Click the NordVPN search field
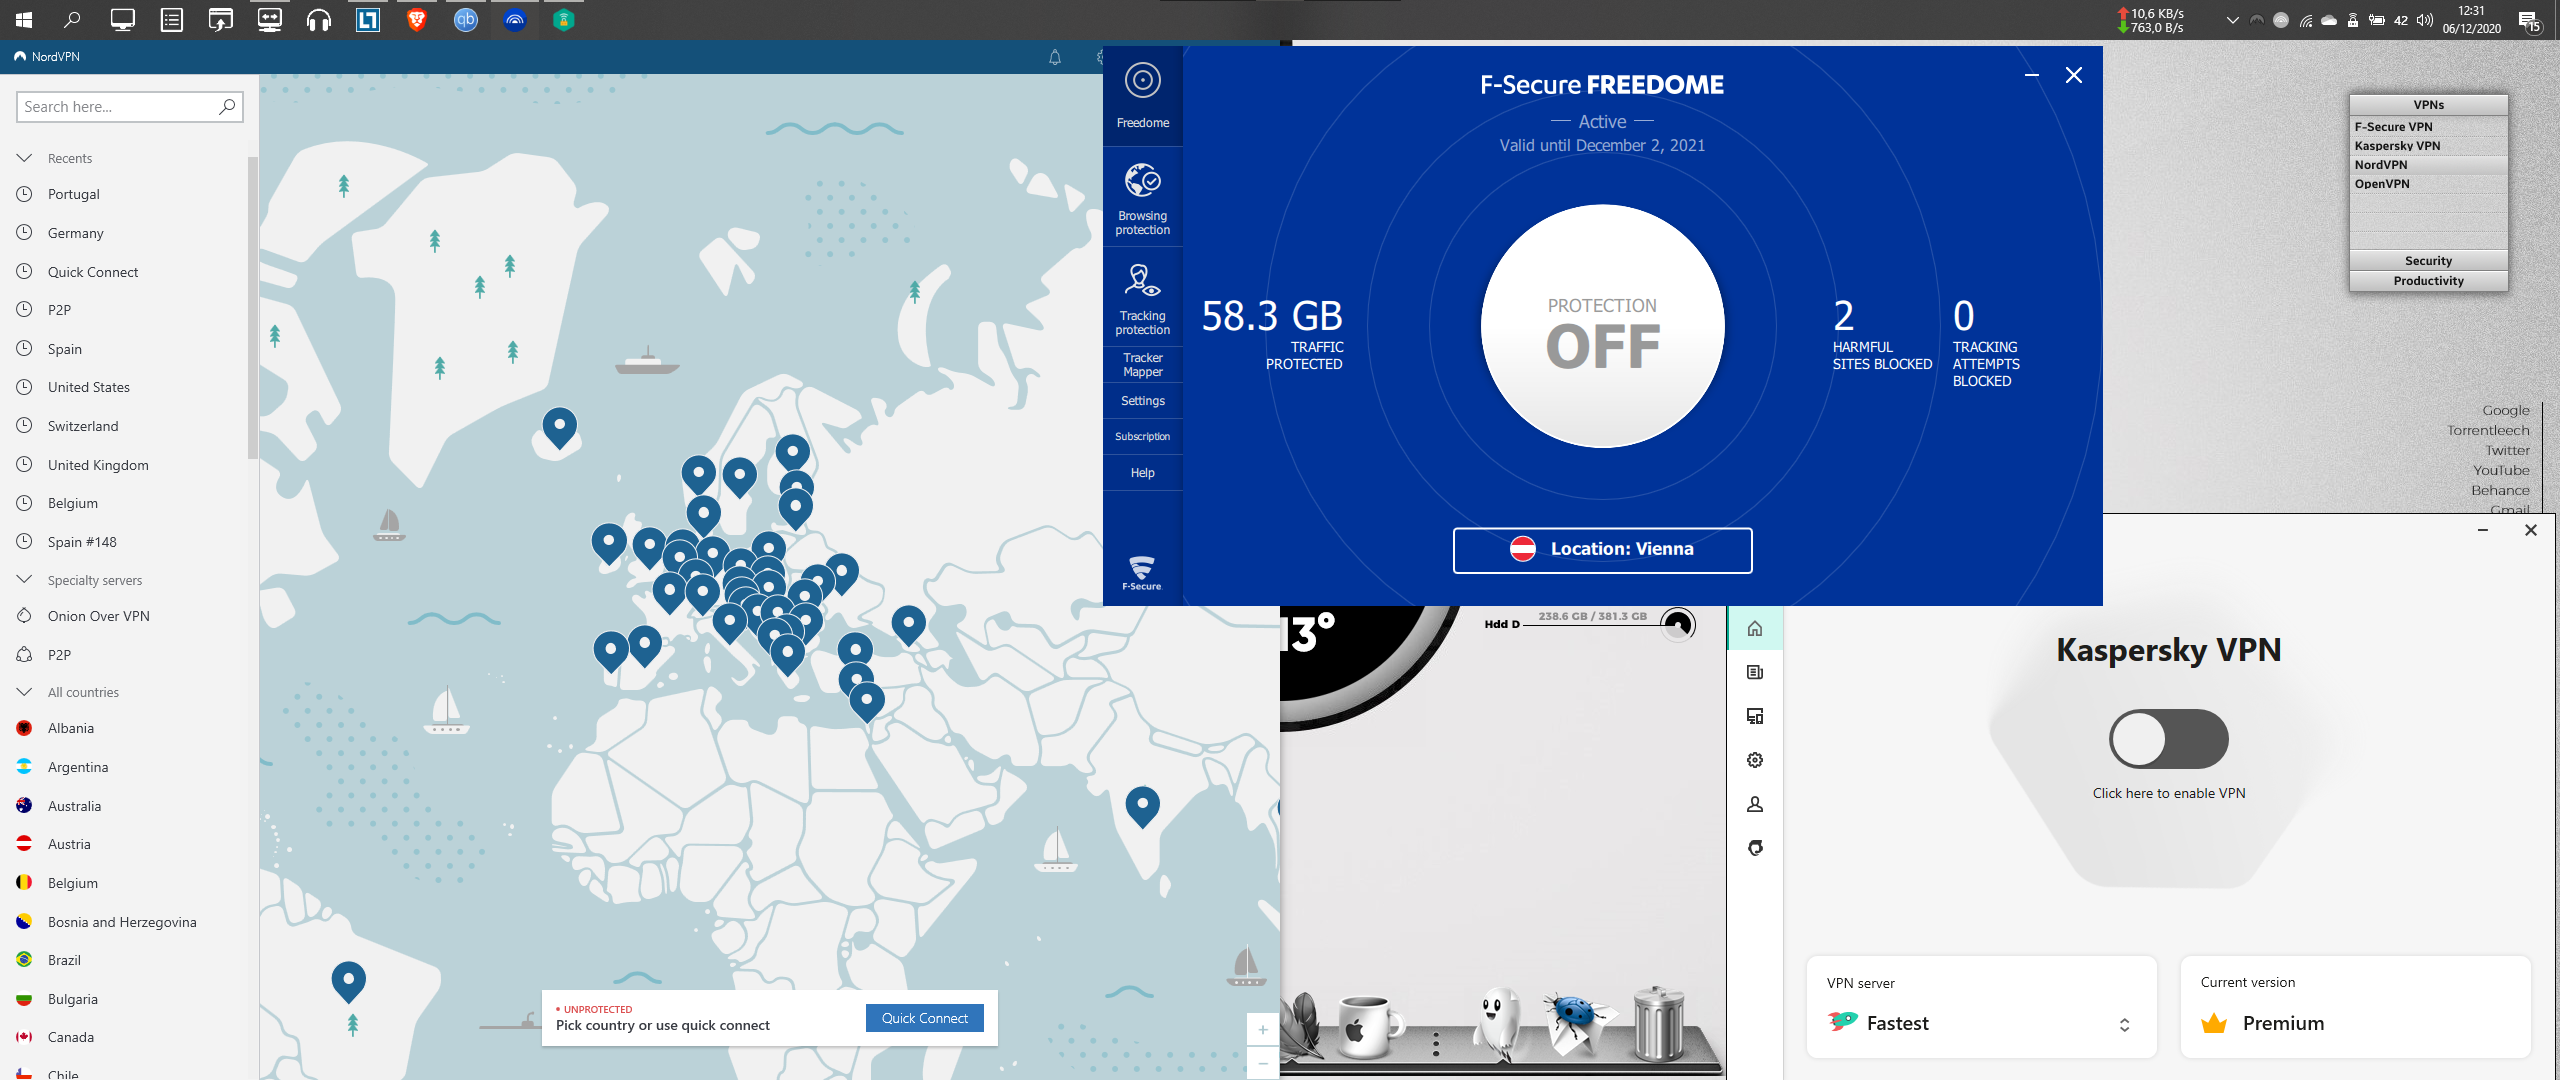 (118, 107)
